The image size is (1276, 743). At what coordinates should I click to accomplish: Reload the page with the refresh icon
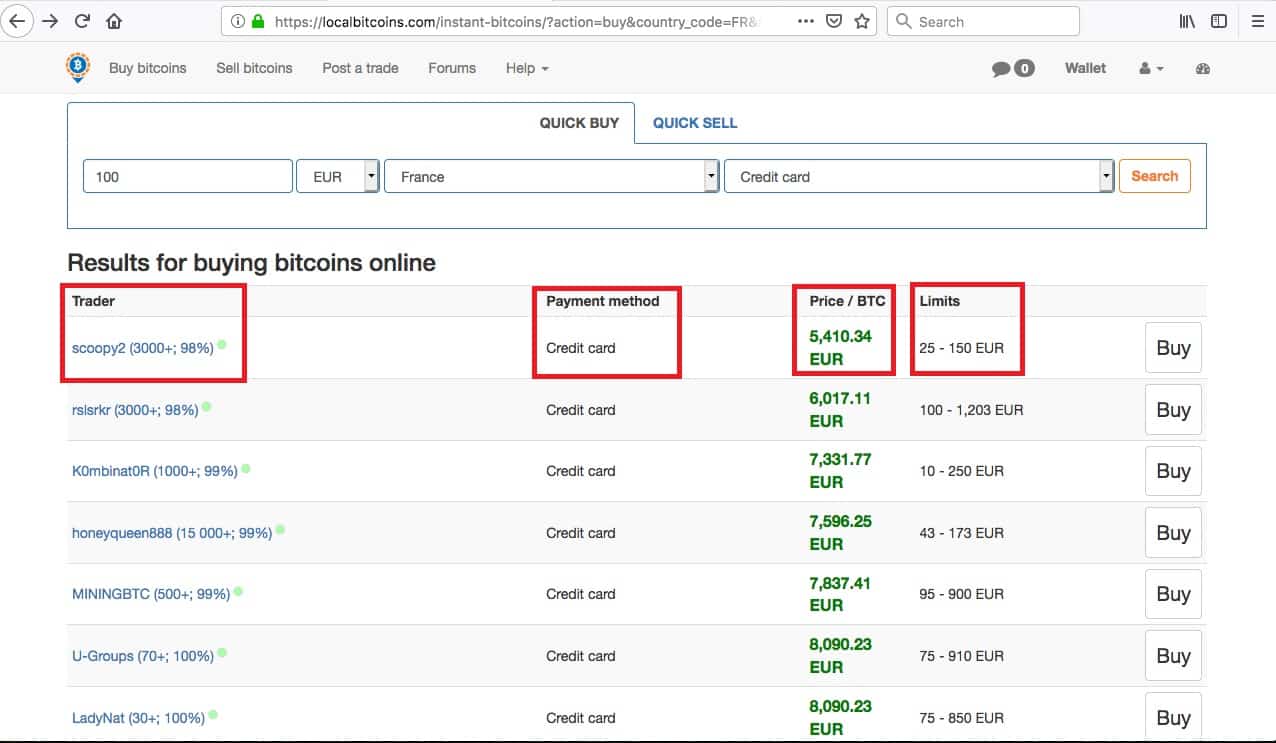pos(83,21)
